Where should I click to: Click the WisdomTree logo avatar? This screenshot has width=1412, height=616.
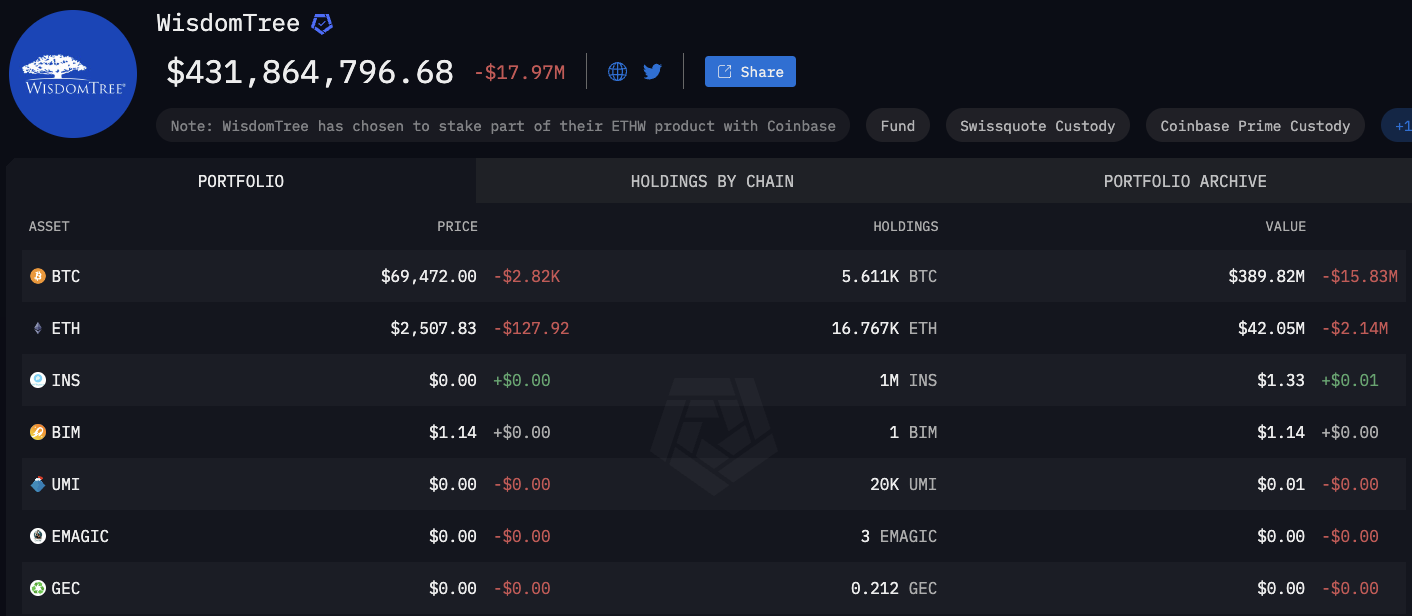pos(72,74)
